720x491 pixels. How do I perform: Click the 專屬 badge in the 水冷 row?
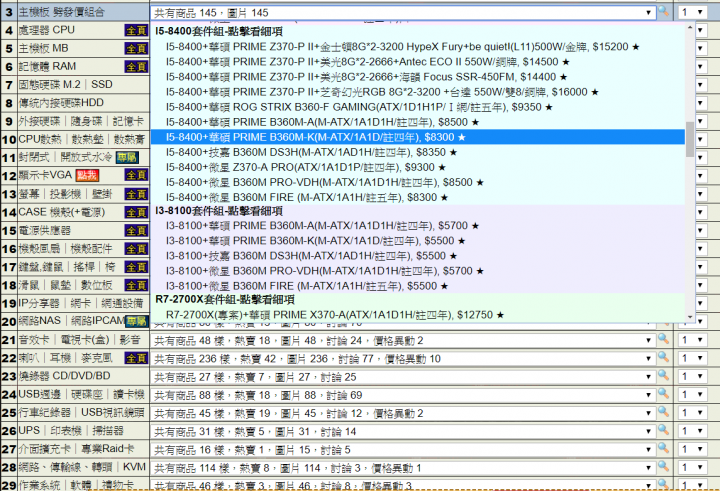[127, 158]
